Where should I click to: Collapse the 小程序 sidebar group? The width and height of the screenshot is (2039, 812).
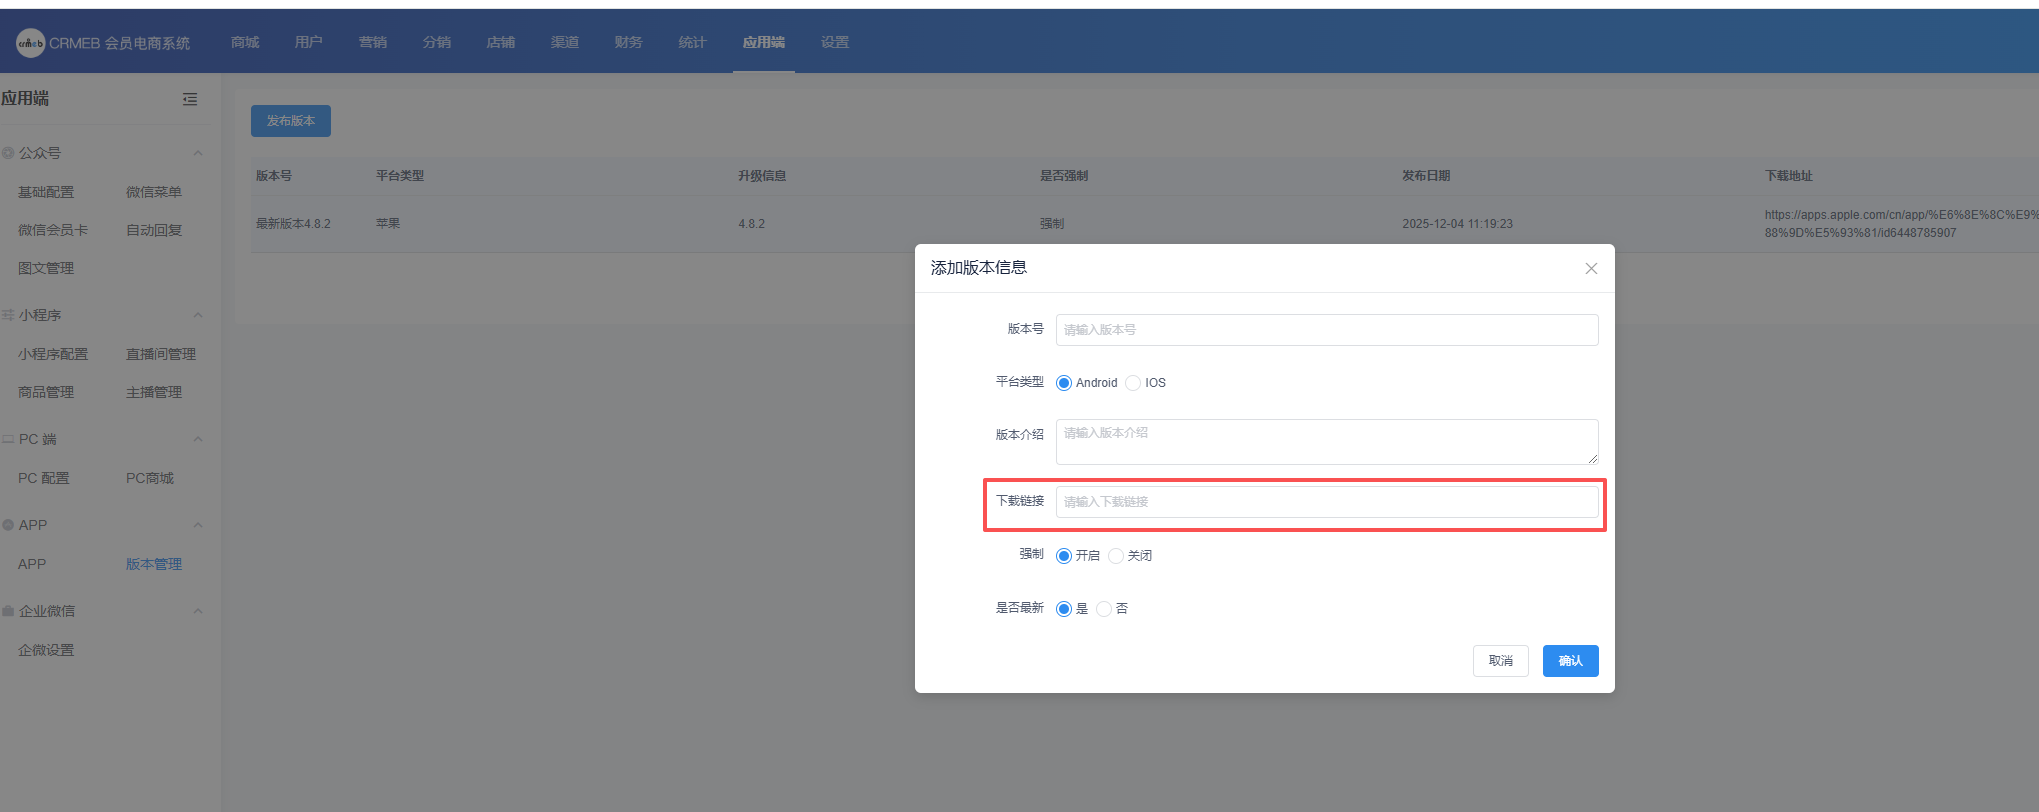point(198,315)
